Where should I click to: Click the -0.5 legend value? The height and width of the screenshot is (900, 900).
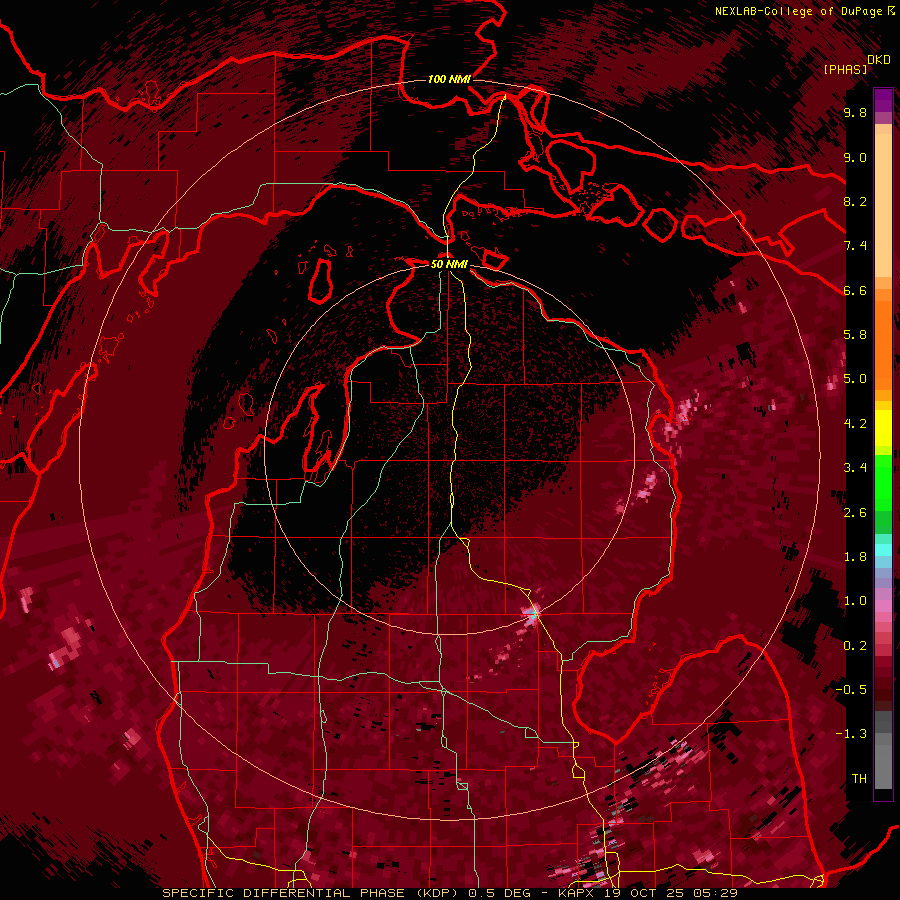(x=851, y=690)
